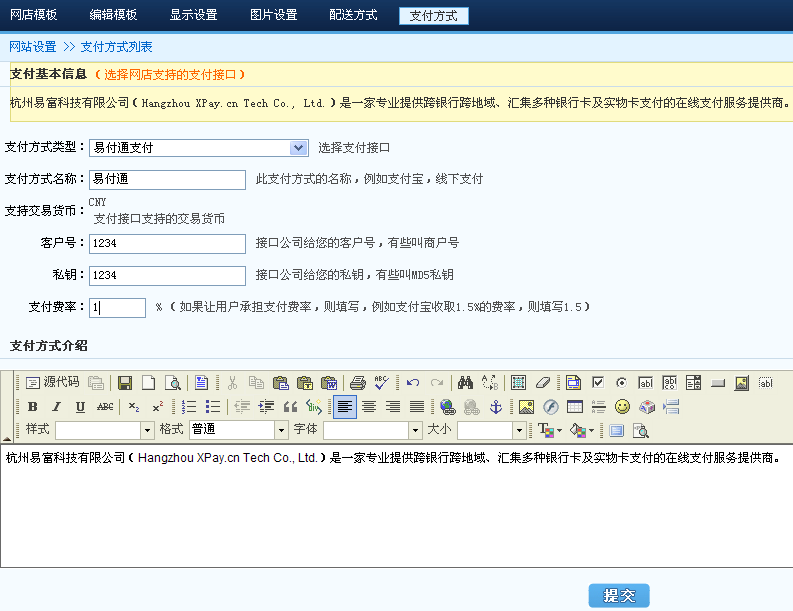Insert a bulleted list
The height and width of the screenshot is (611, 793).
213,407
